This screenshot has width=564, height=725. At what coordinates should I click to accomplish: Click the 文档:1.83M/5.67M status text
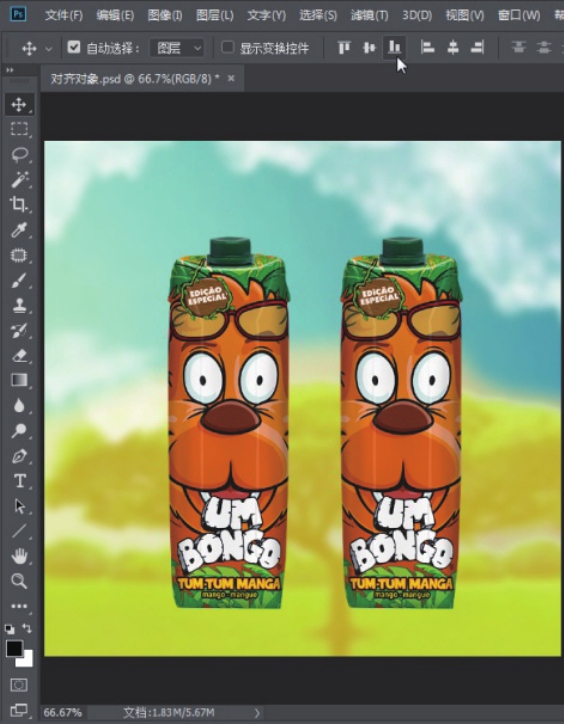click(x=169, y=712)
